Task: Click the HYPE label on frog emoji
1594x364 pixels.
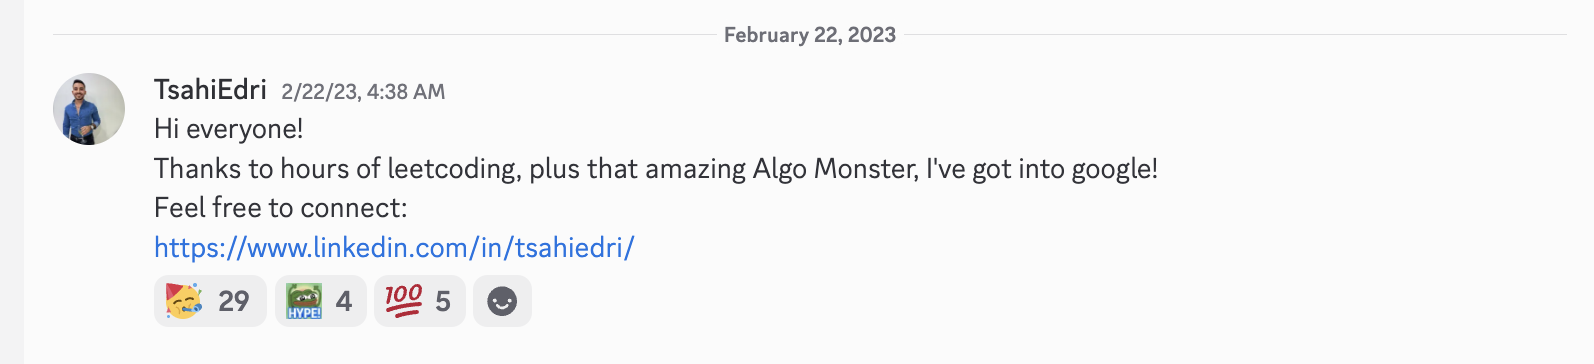Action: coord(304,313)
